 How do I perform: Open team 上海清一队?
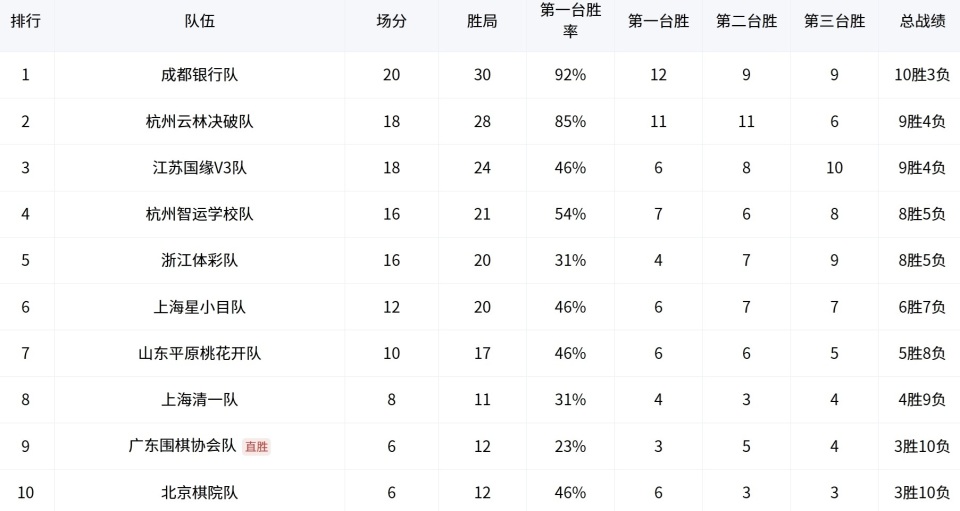coord(199,400)
